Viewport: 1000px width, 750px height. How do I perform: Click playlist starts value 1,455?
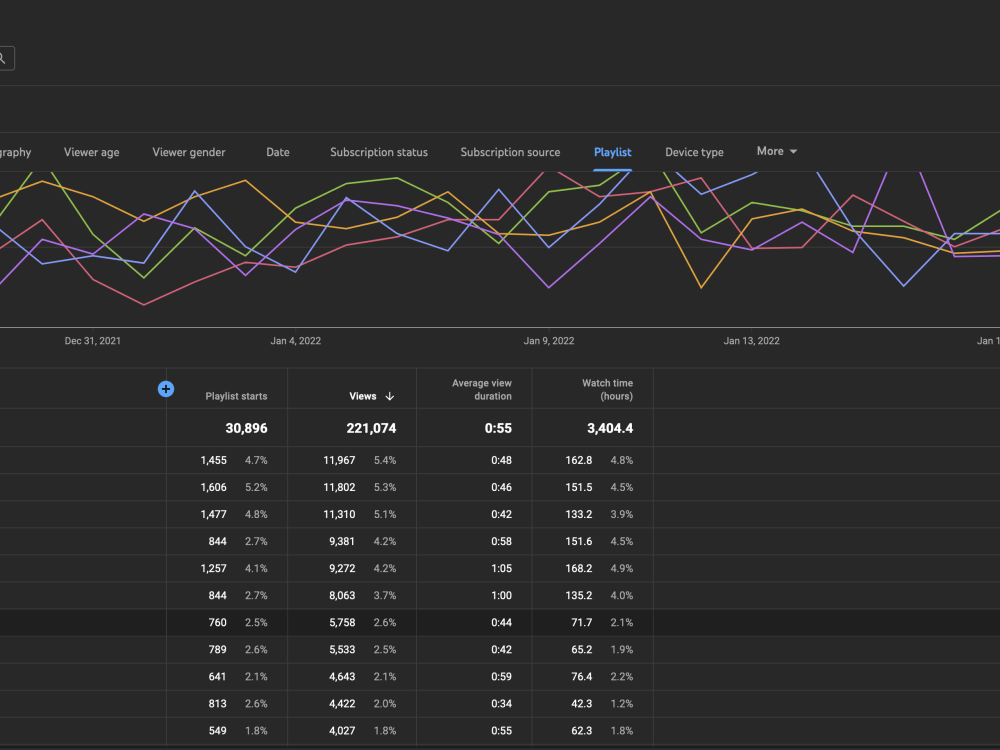point(214,460)
